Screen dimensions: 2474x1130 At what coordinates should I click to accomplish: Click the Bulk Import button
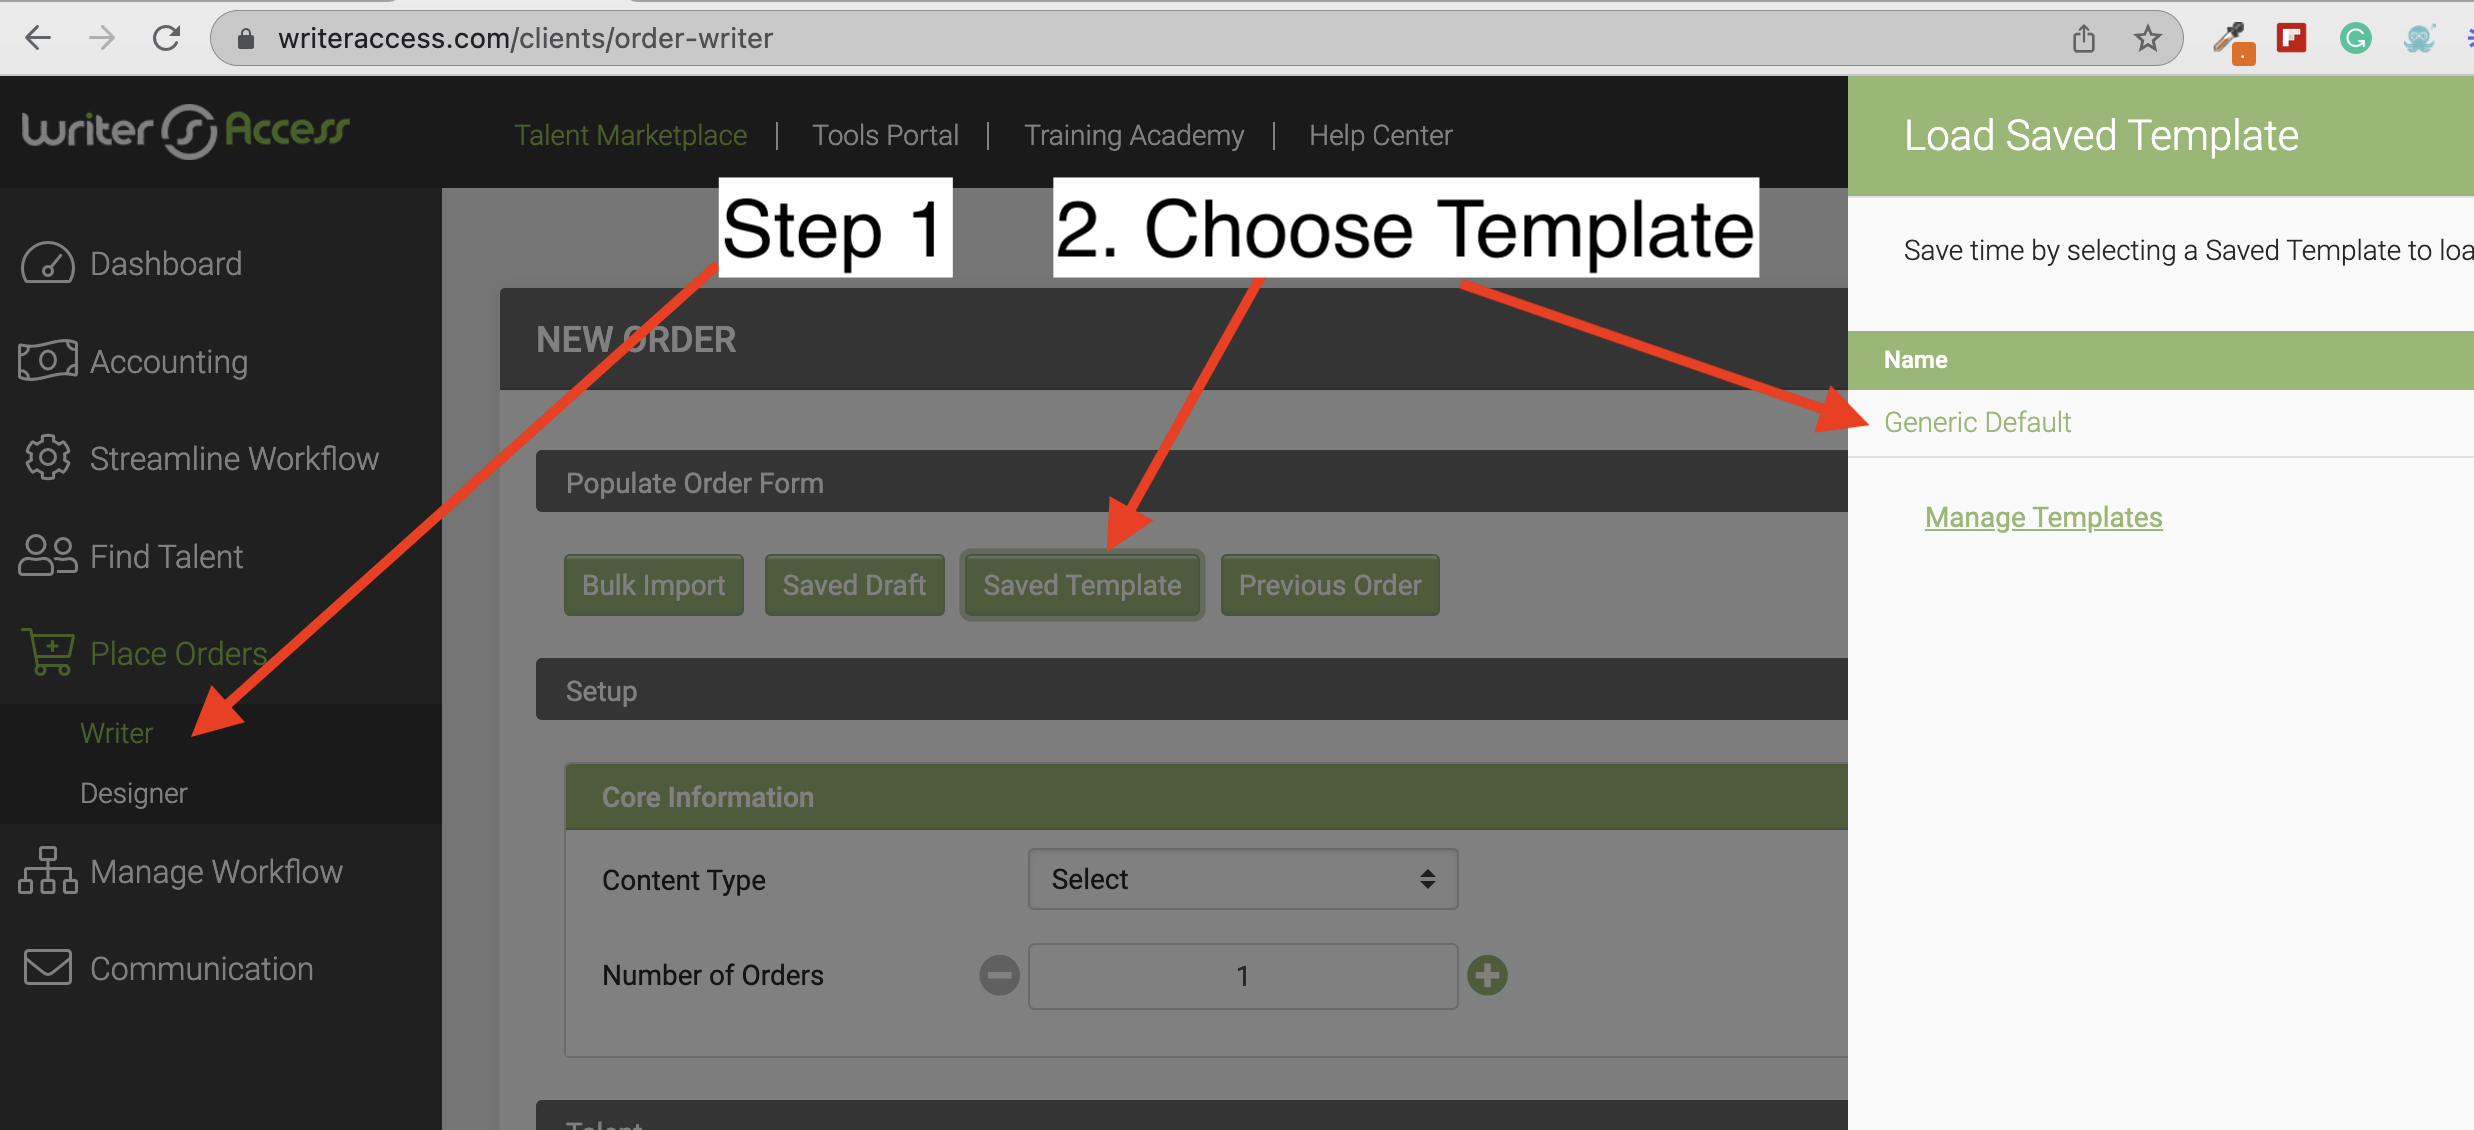[654, 585]
